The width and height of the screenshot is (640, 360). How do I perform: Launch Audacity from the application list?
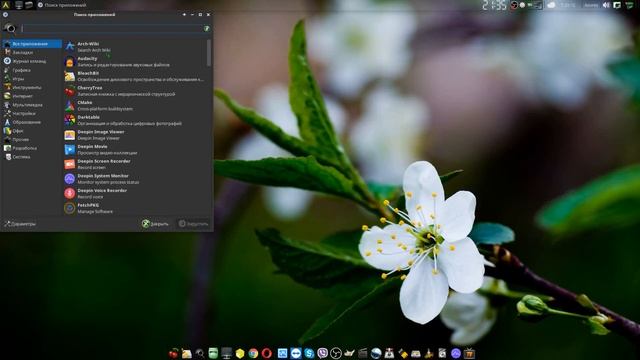click(x=135, y=61)
